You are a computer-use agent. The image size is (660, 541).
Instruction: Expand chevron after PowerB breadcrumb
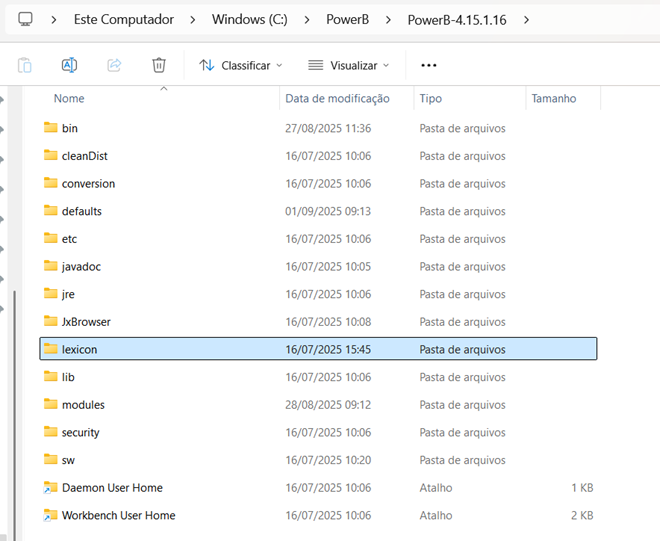click(x=388, y=20)
